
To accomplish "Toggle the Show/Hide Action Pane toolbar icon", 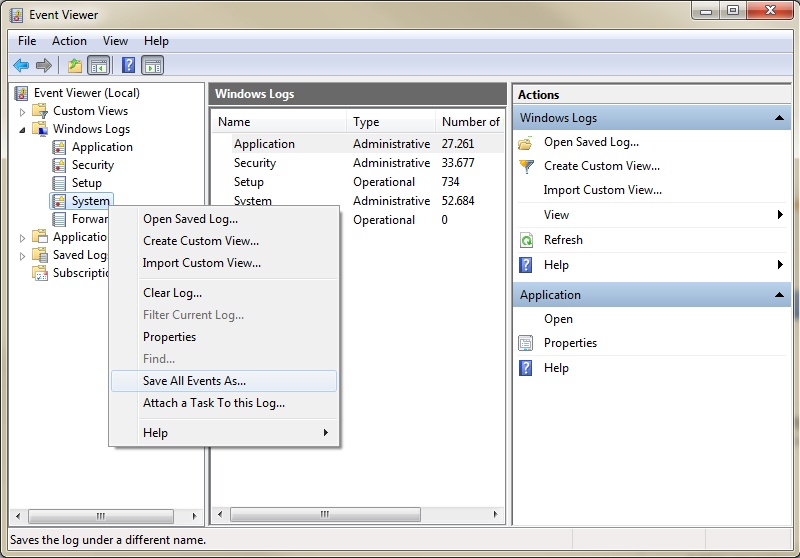I will 153,65.
